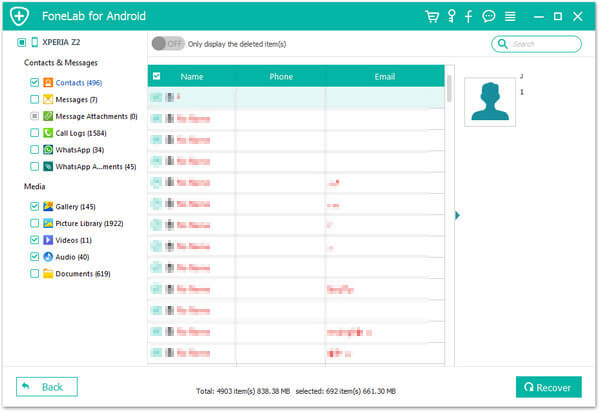This screenshot has height=412, width=600.
Task: Check the Messages checkbox
Action: pyautogui.click(x=35, y=99)
